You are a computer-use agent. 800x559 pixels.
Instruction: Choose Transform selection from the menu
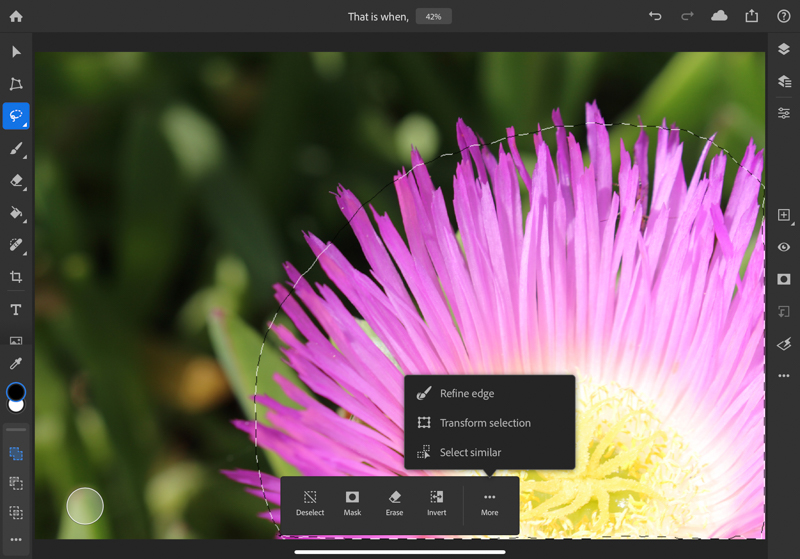pyautogui.click(x=490, y=423)
